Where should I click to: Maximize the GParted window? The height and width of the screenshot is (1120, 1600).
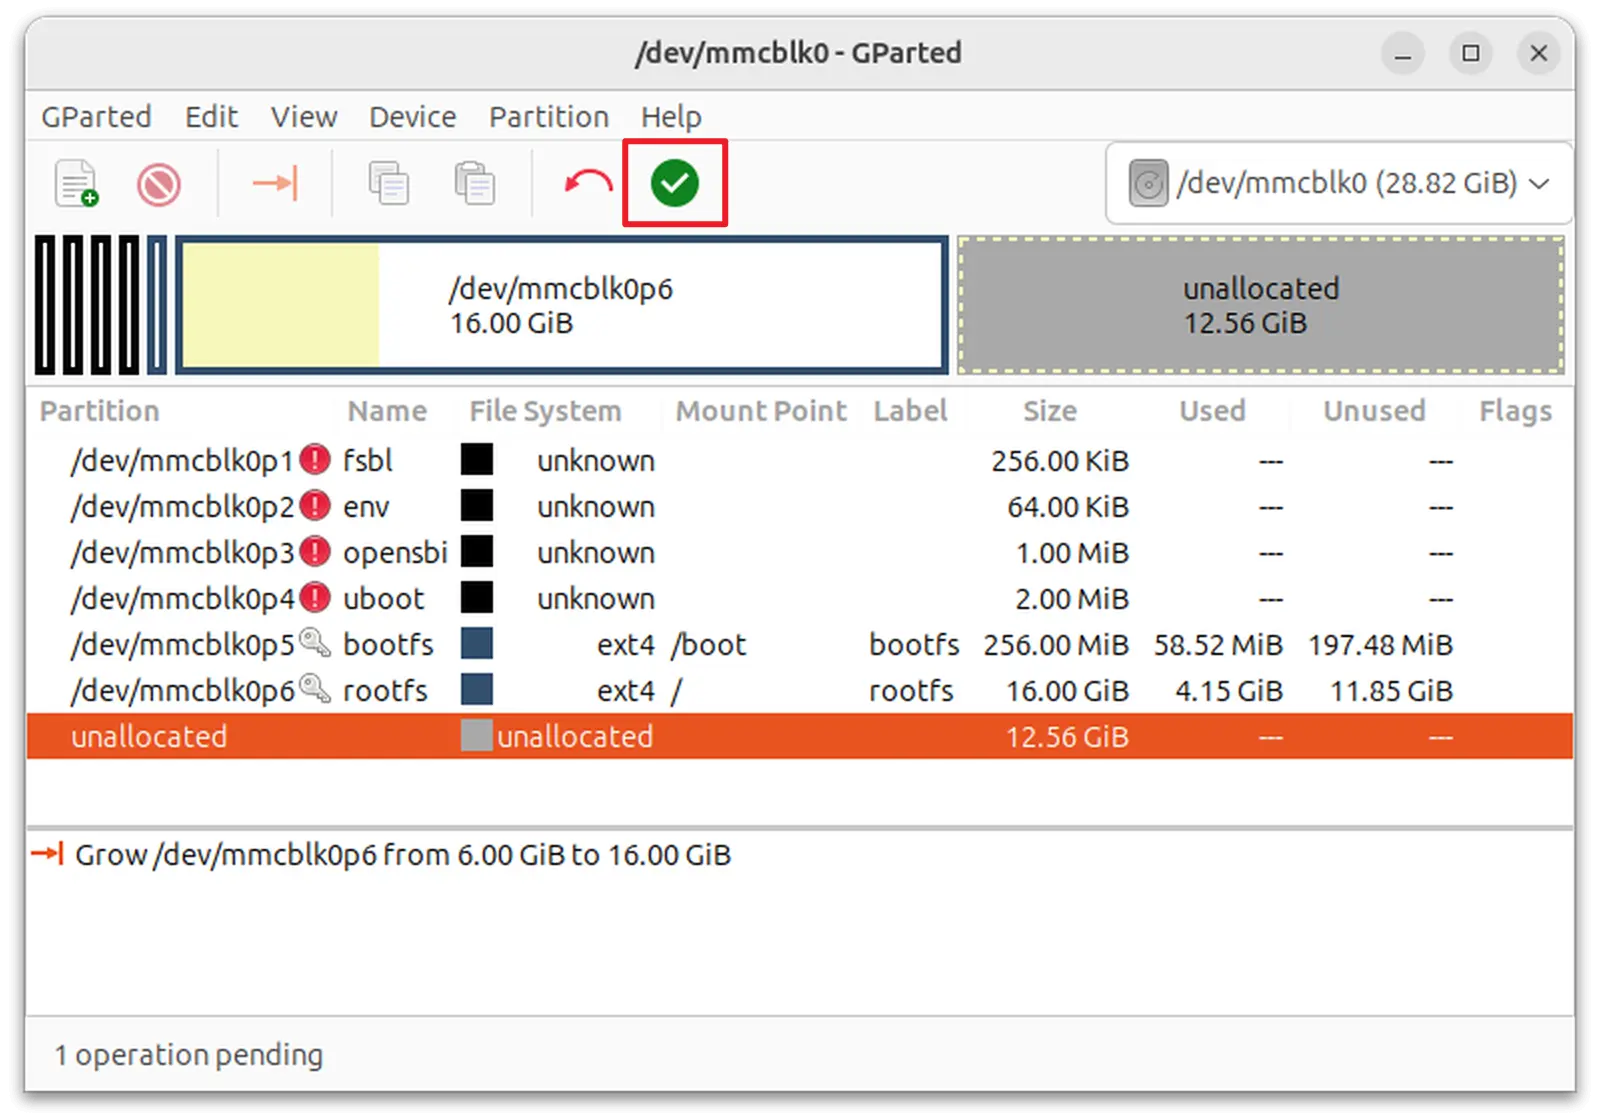(x=1471, y=54)
